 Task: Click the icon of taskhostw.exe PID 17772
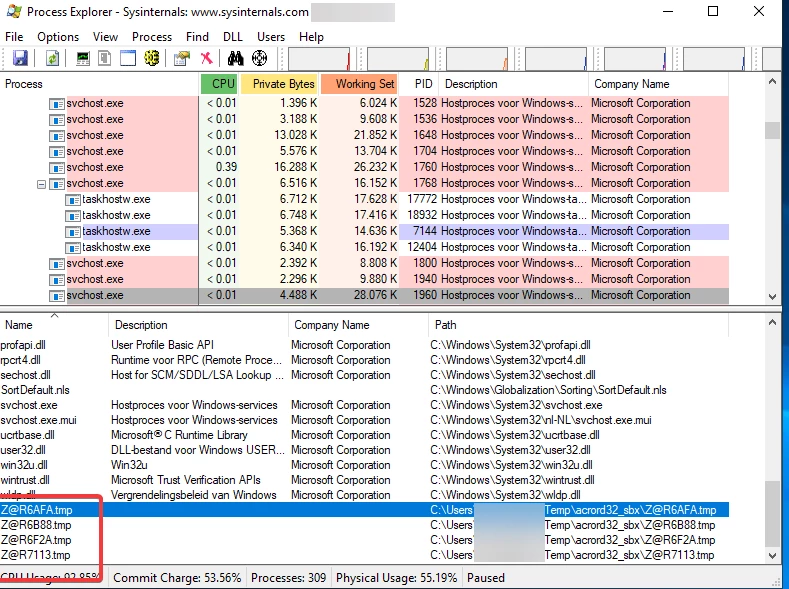coord(73,200)
